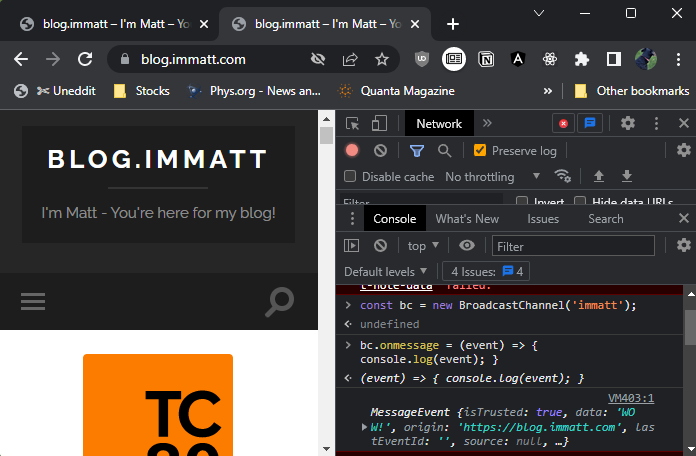Screen dimensions: 696x456
Task: Switch to the Issues drawer tab
Action: (x=543, y=219)
